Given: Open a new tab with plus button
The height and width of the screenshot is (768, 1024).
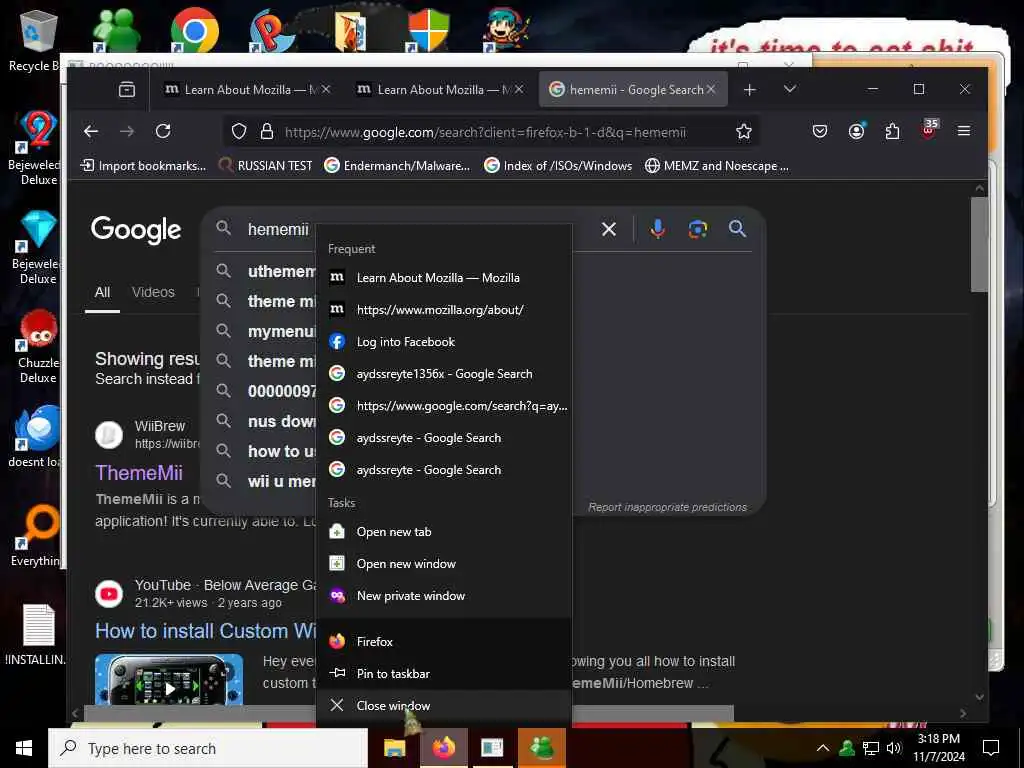Looking at the screenshot, I should (x=750, y=89).
